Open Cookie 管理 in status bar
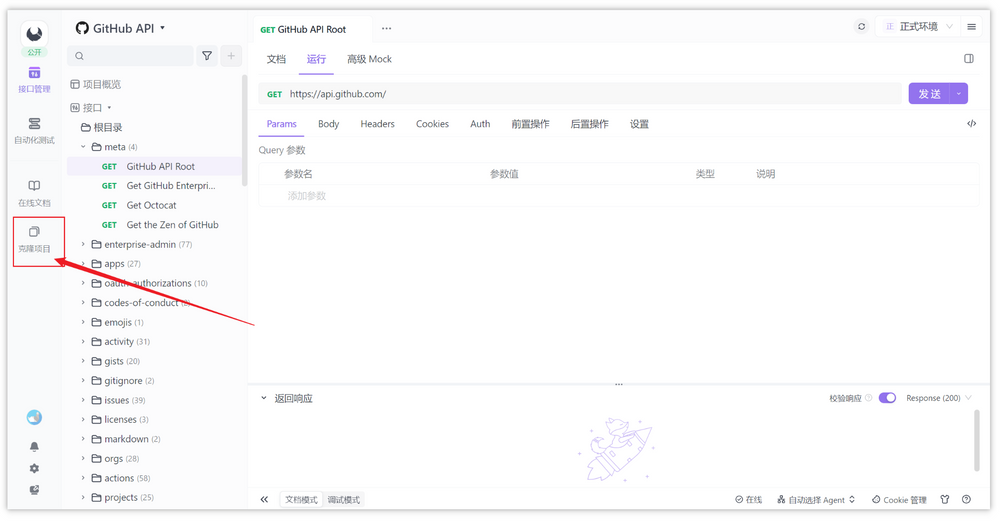The image size is (1000, 521). pos(899,499)
